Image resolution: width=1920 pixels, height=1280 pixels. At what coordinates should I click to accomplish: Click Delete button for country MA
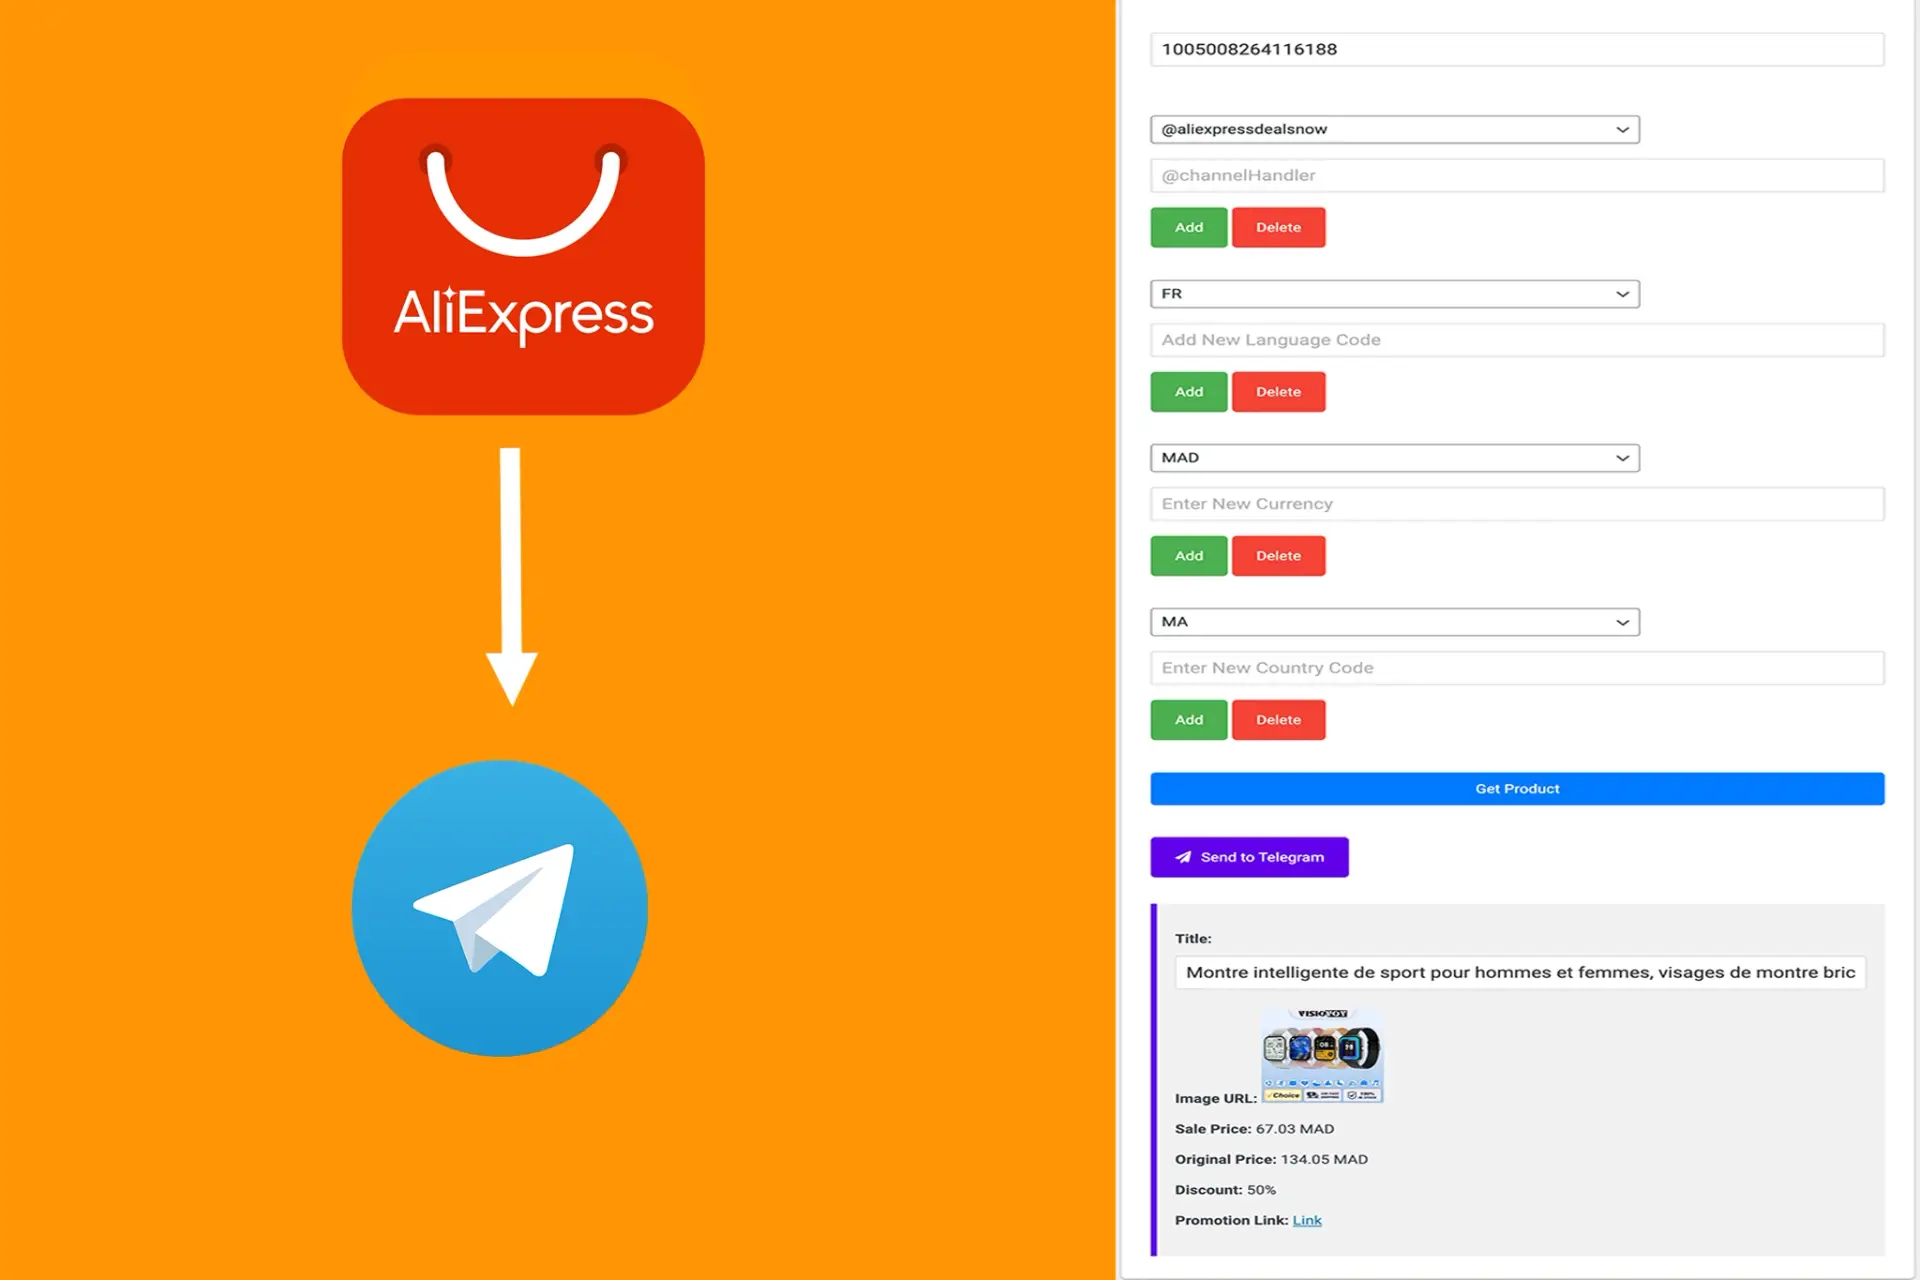pos(1276,719)
